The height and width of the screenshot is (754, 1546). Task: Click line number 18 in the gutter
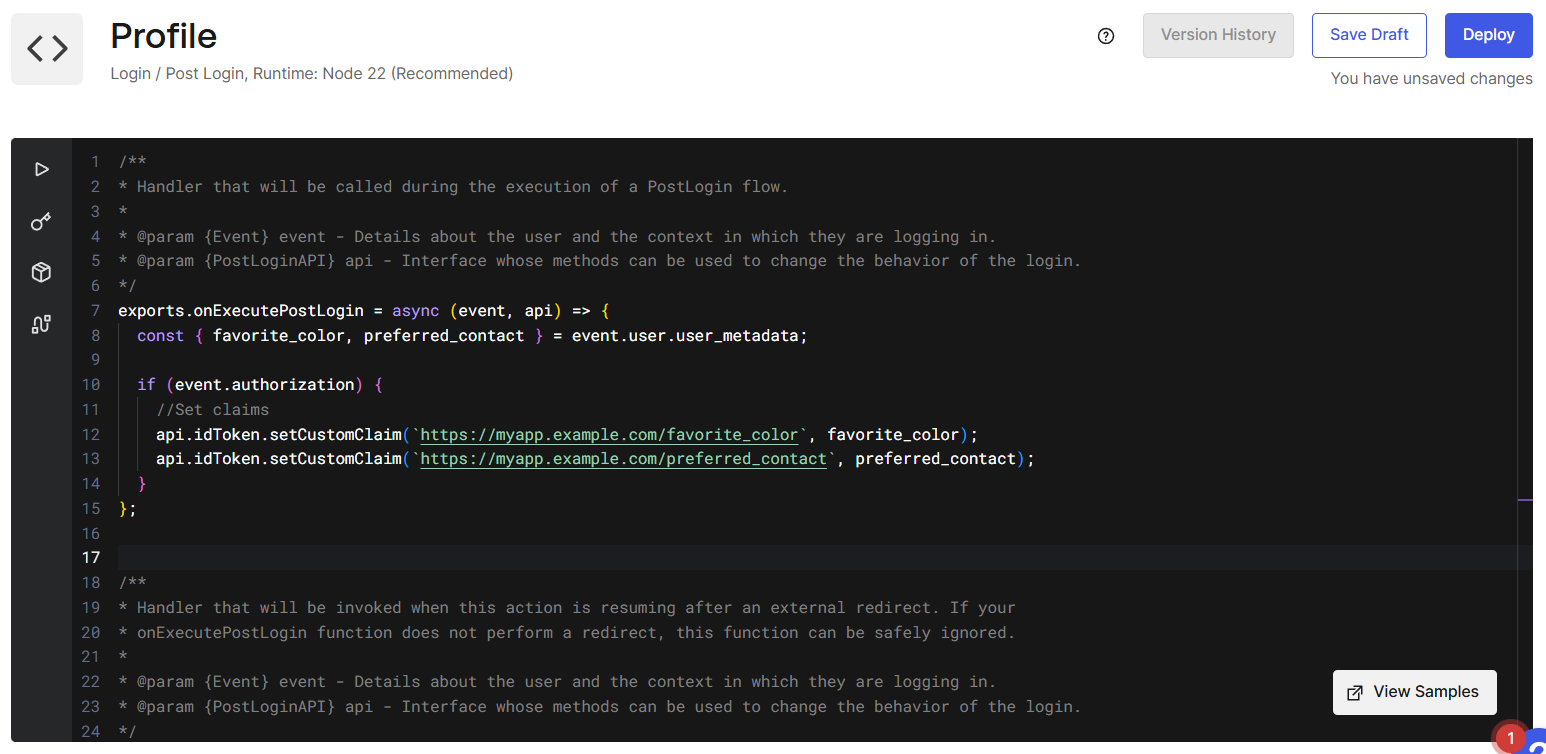tap(91, 583)
